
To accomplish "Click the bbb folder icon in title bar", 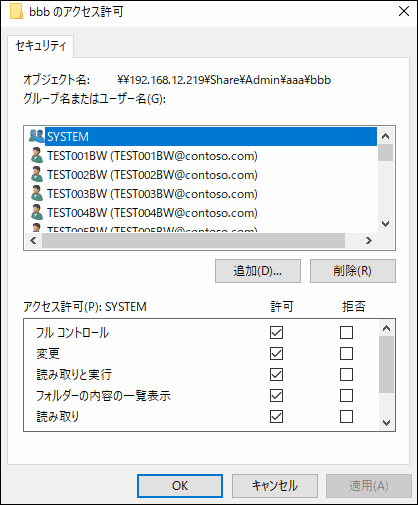I will pyautogui.click(x=16, y=12).
